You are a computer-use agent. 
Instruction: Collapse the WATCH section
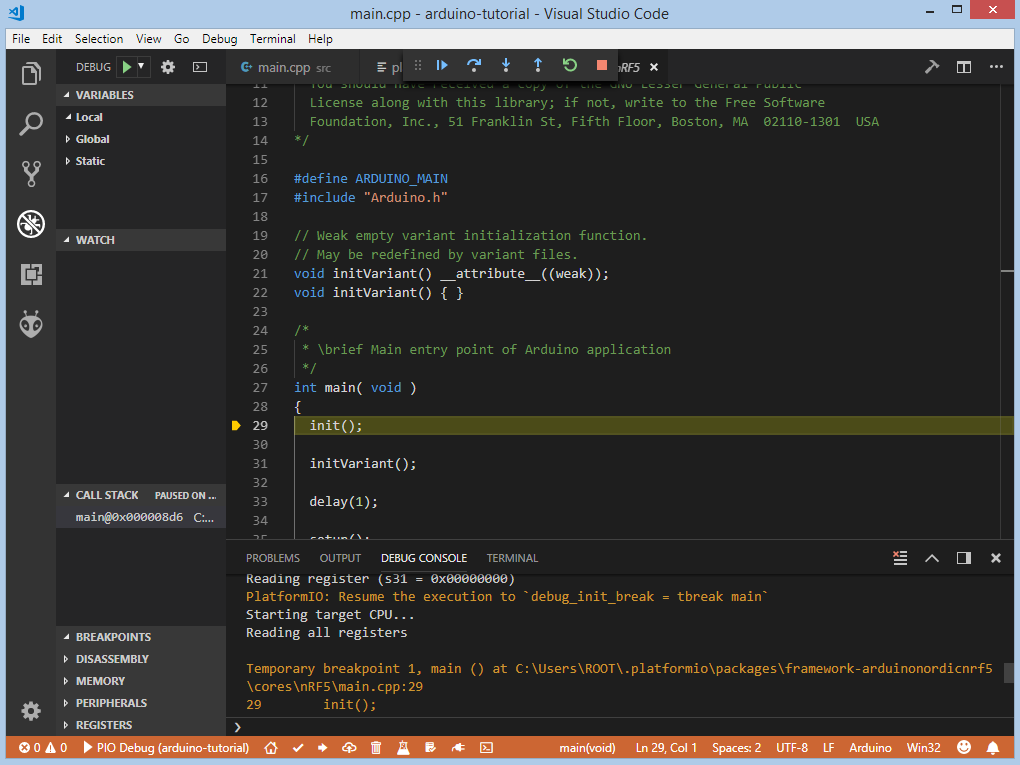click(141, 240)
